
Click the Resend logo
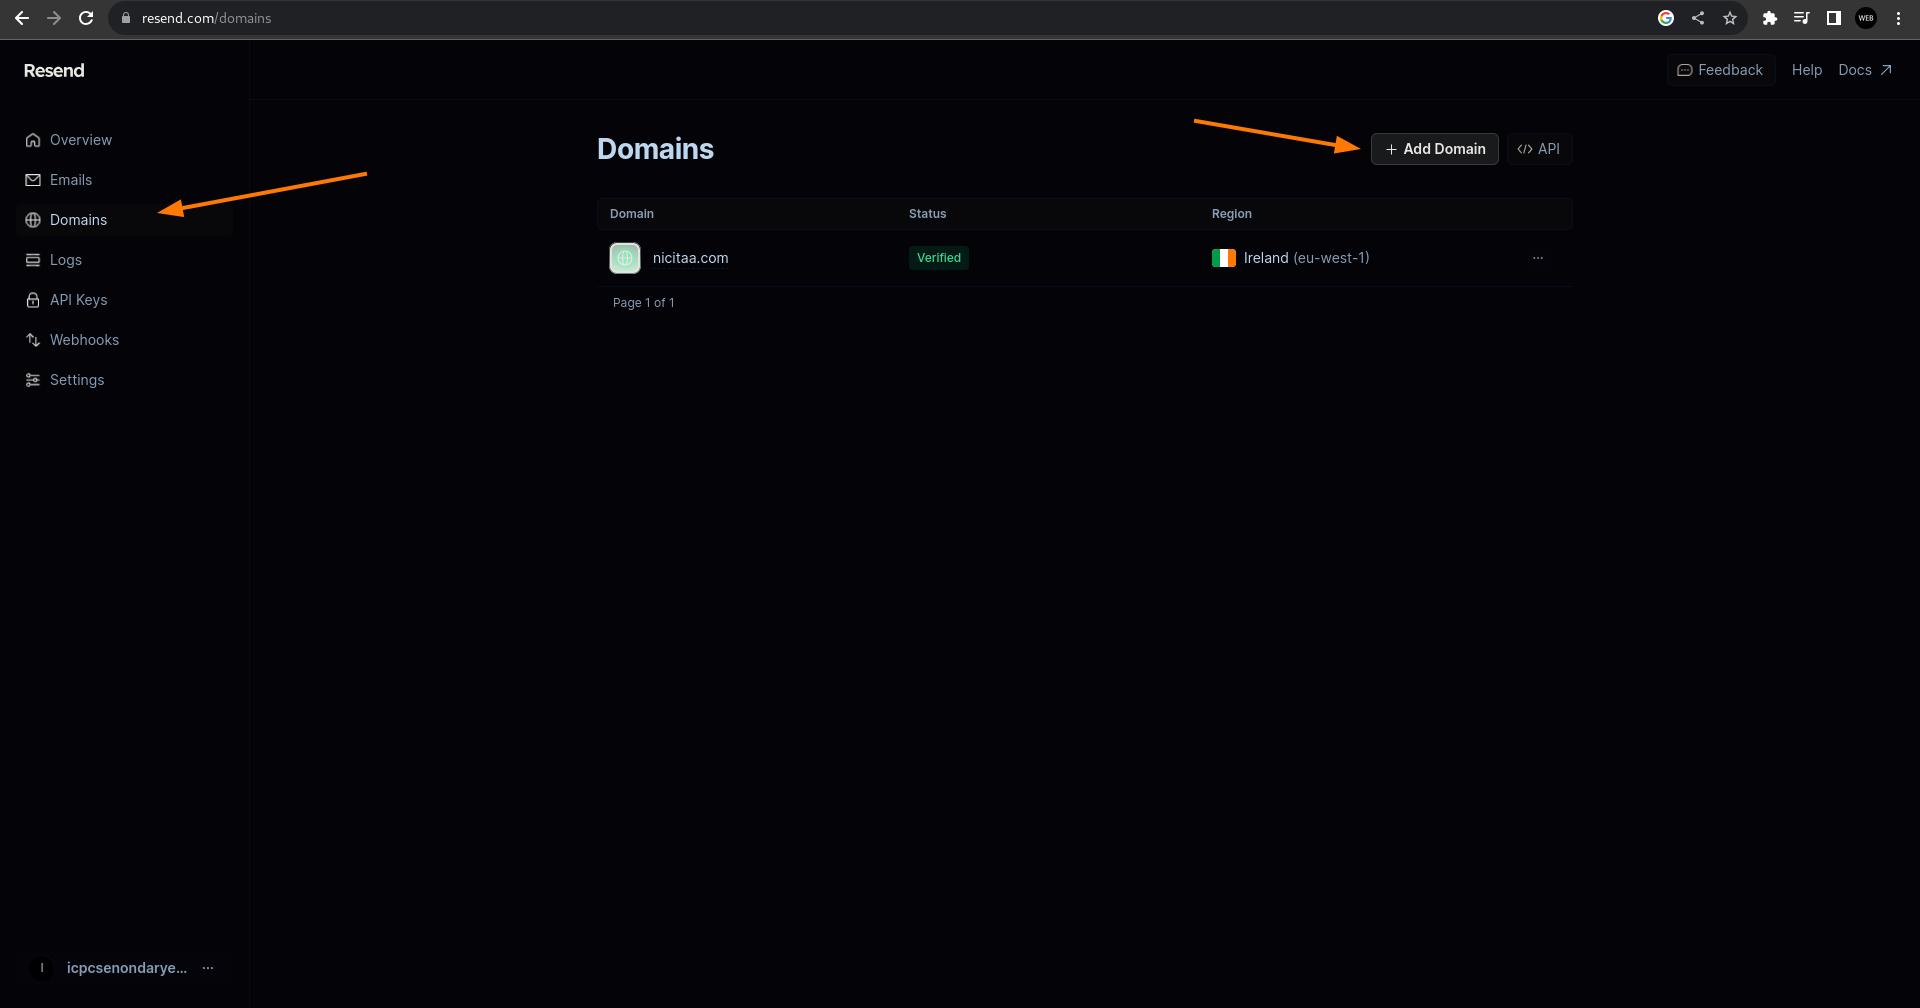tap(54, 70)
